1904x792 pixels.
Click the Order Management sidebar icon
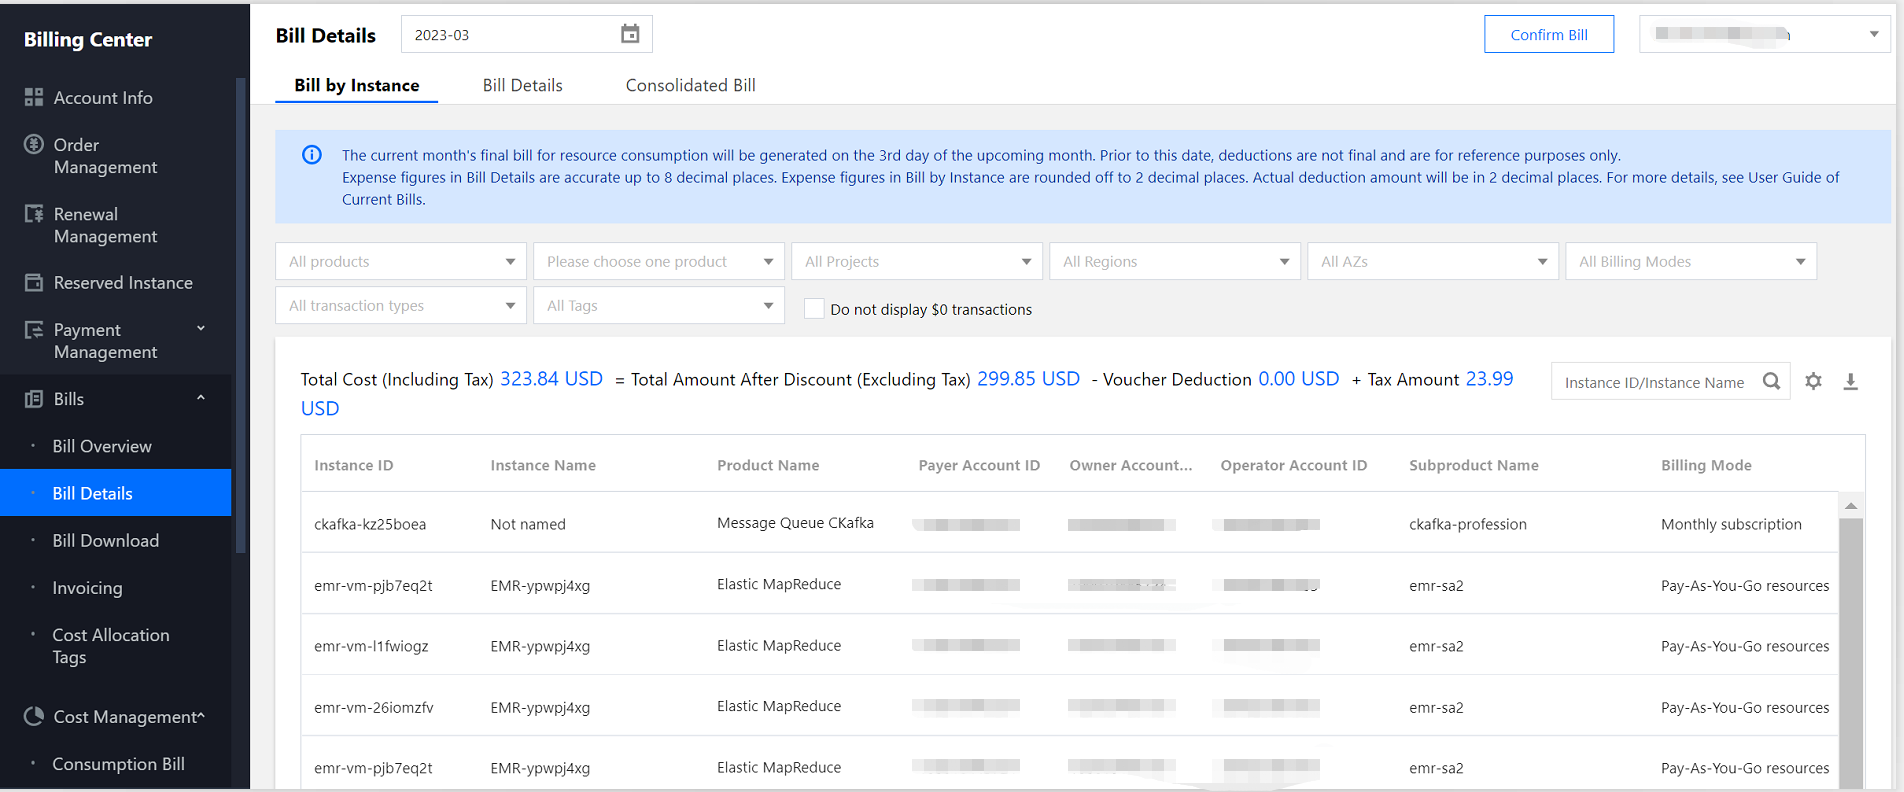(34, 145)
